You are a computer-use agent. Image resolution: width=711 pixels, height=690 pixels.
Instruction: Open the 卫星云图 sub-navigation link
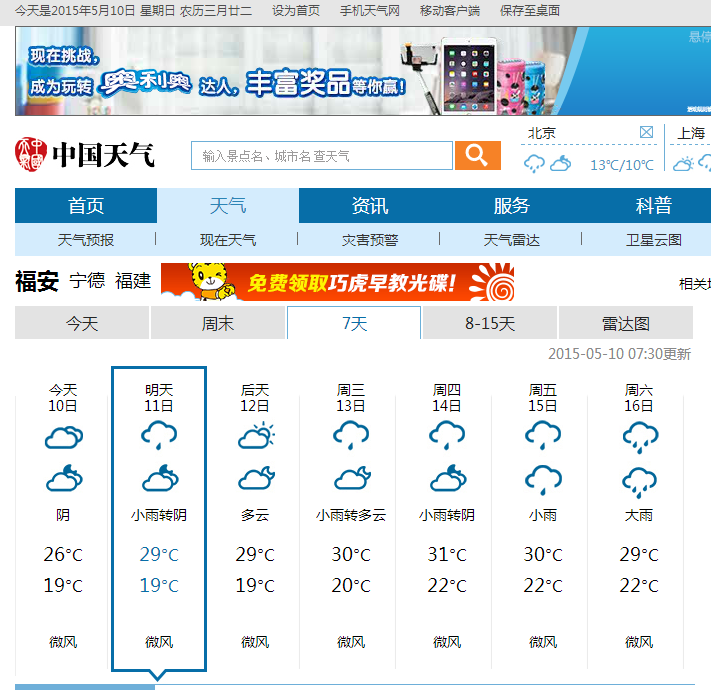(653, 240)
